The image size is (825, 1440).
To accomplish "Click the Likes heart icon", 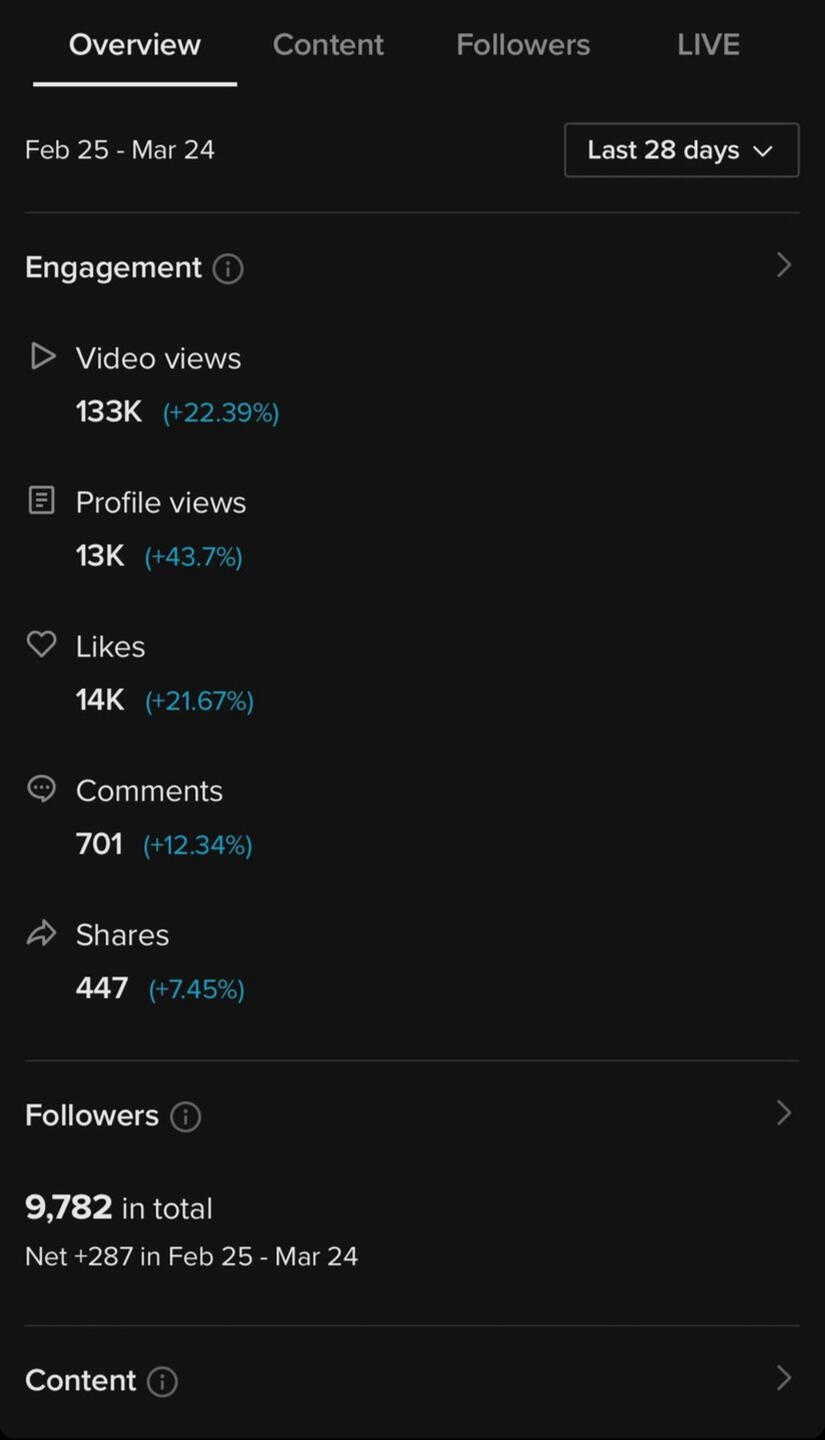I will coord(41,645).
